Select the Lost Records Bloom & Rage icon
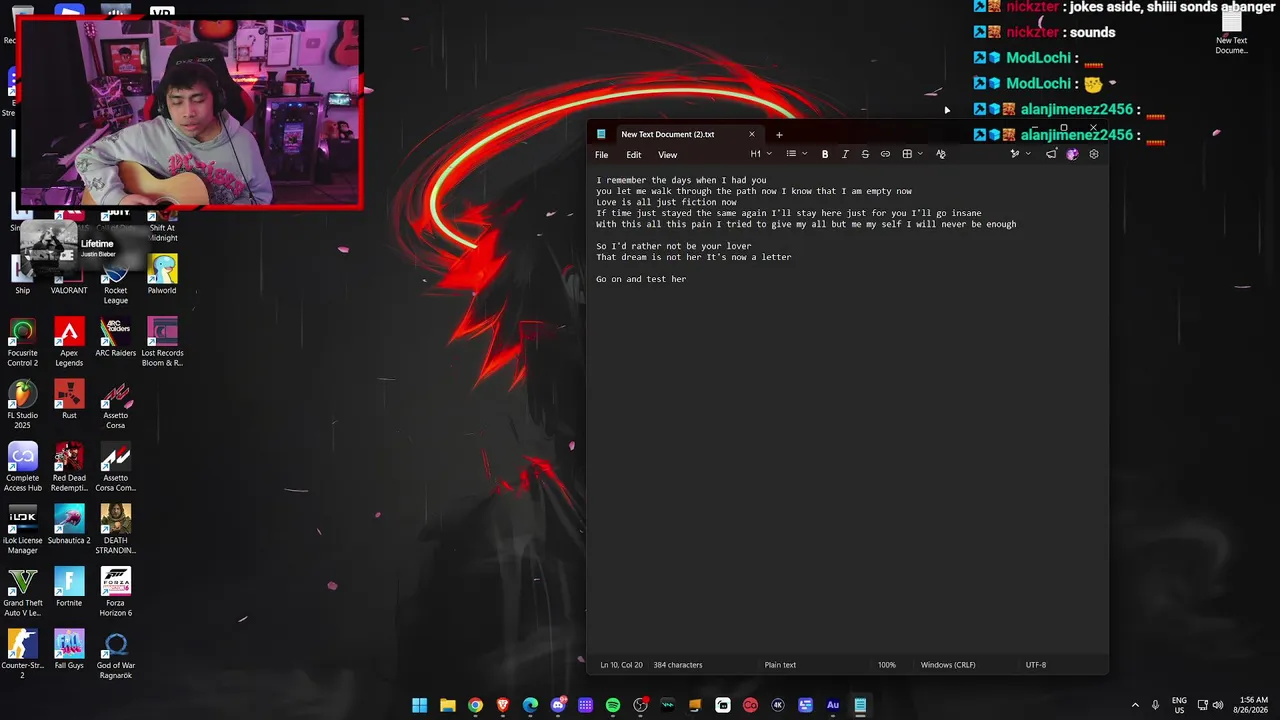The width and height of the screenshot is (1280, 720). point(162,342)
